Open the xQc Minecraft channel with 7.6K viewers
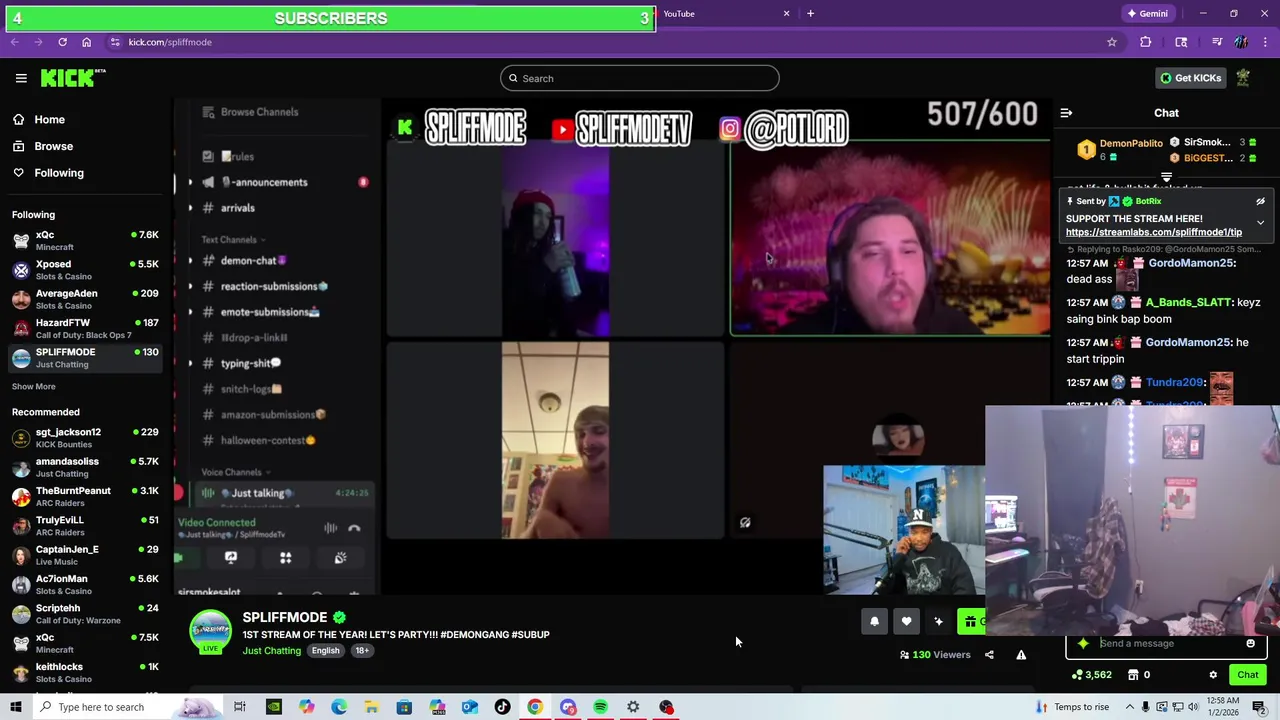The height and width of the screenshot is (720, 1280). tap(85, 241)
